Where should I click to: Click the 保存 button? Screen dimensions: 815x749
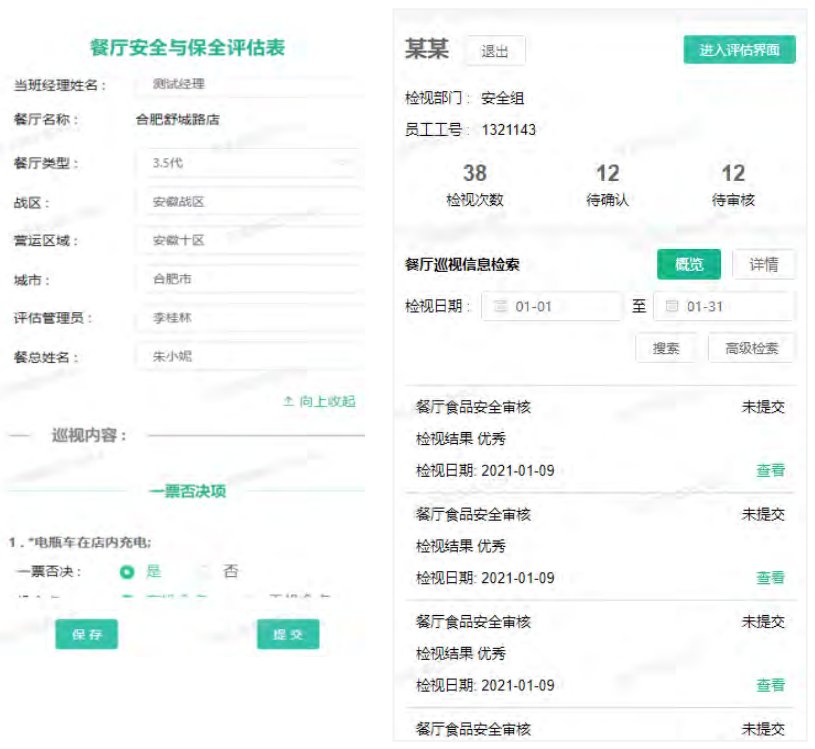86,634
